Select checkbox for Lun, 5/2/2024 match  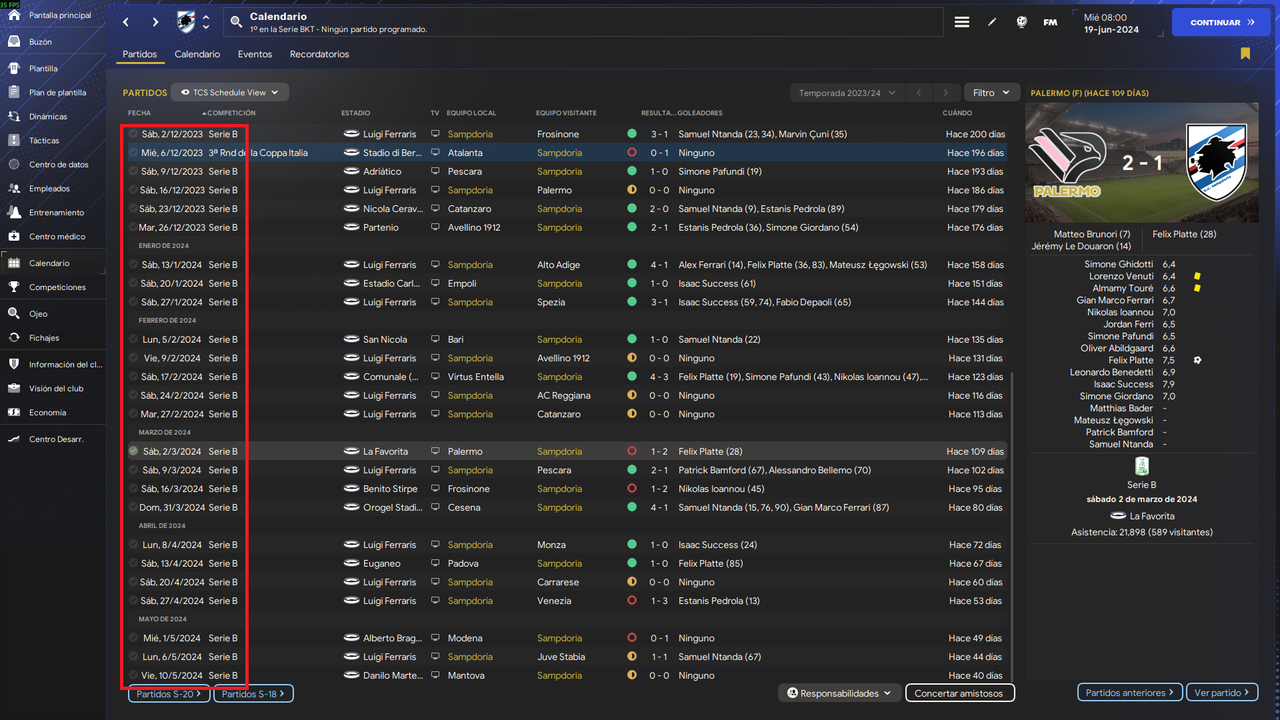[x=133, y=340]
